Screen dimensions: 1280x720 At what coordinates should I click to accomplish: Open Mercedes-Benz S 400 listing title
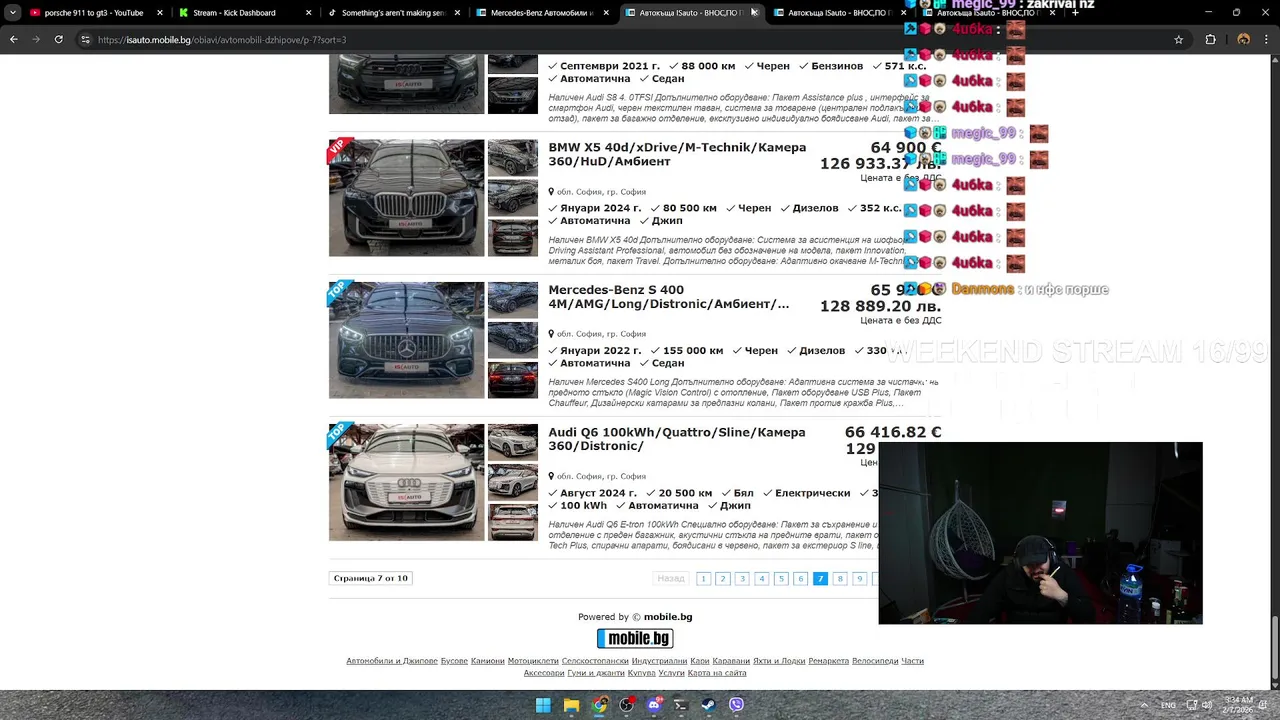click(668, 296)
